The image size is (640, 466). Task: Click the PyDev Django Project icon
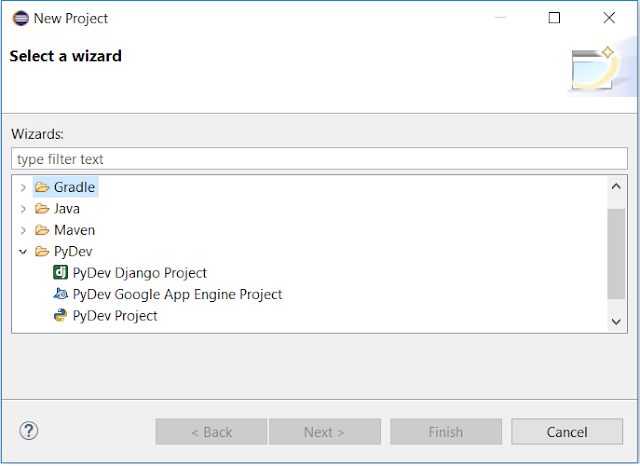(x=60, y=273)
